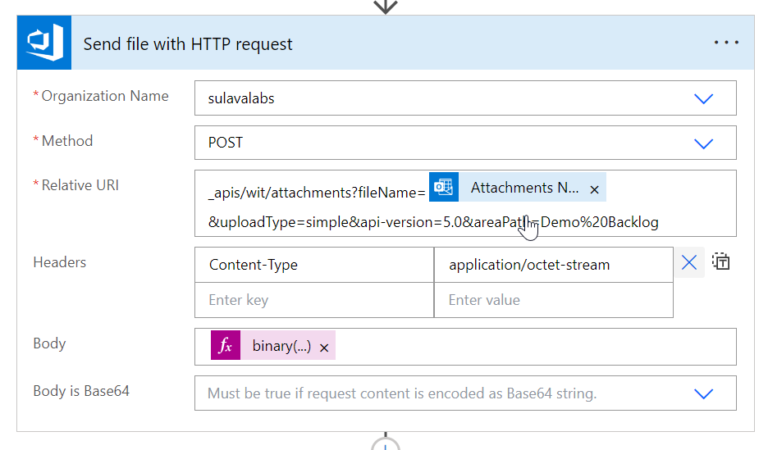Click the _apis/wit/attachments?fileName= text
The width and height of the screenshot is (768, 450).
tap(317, 193)
